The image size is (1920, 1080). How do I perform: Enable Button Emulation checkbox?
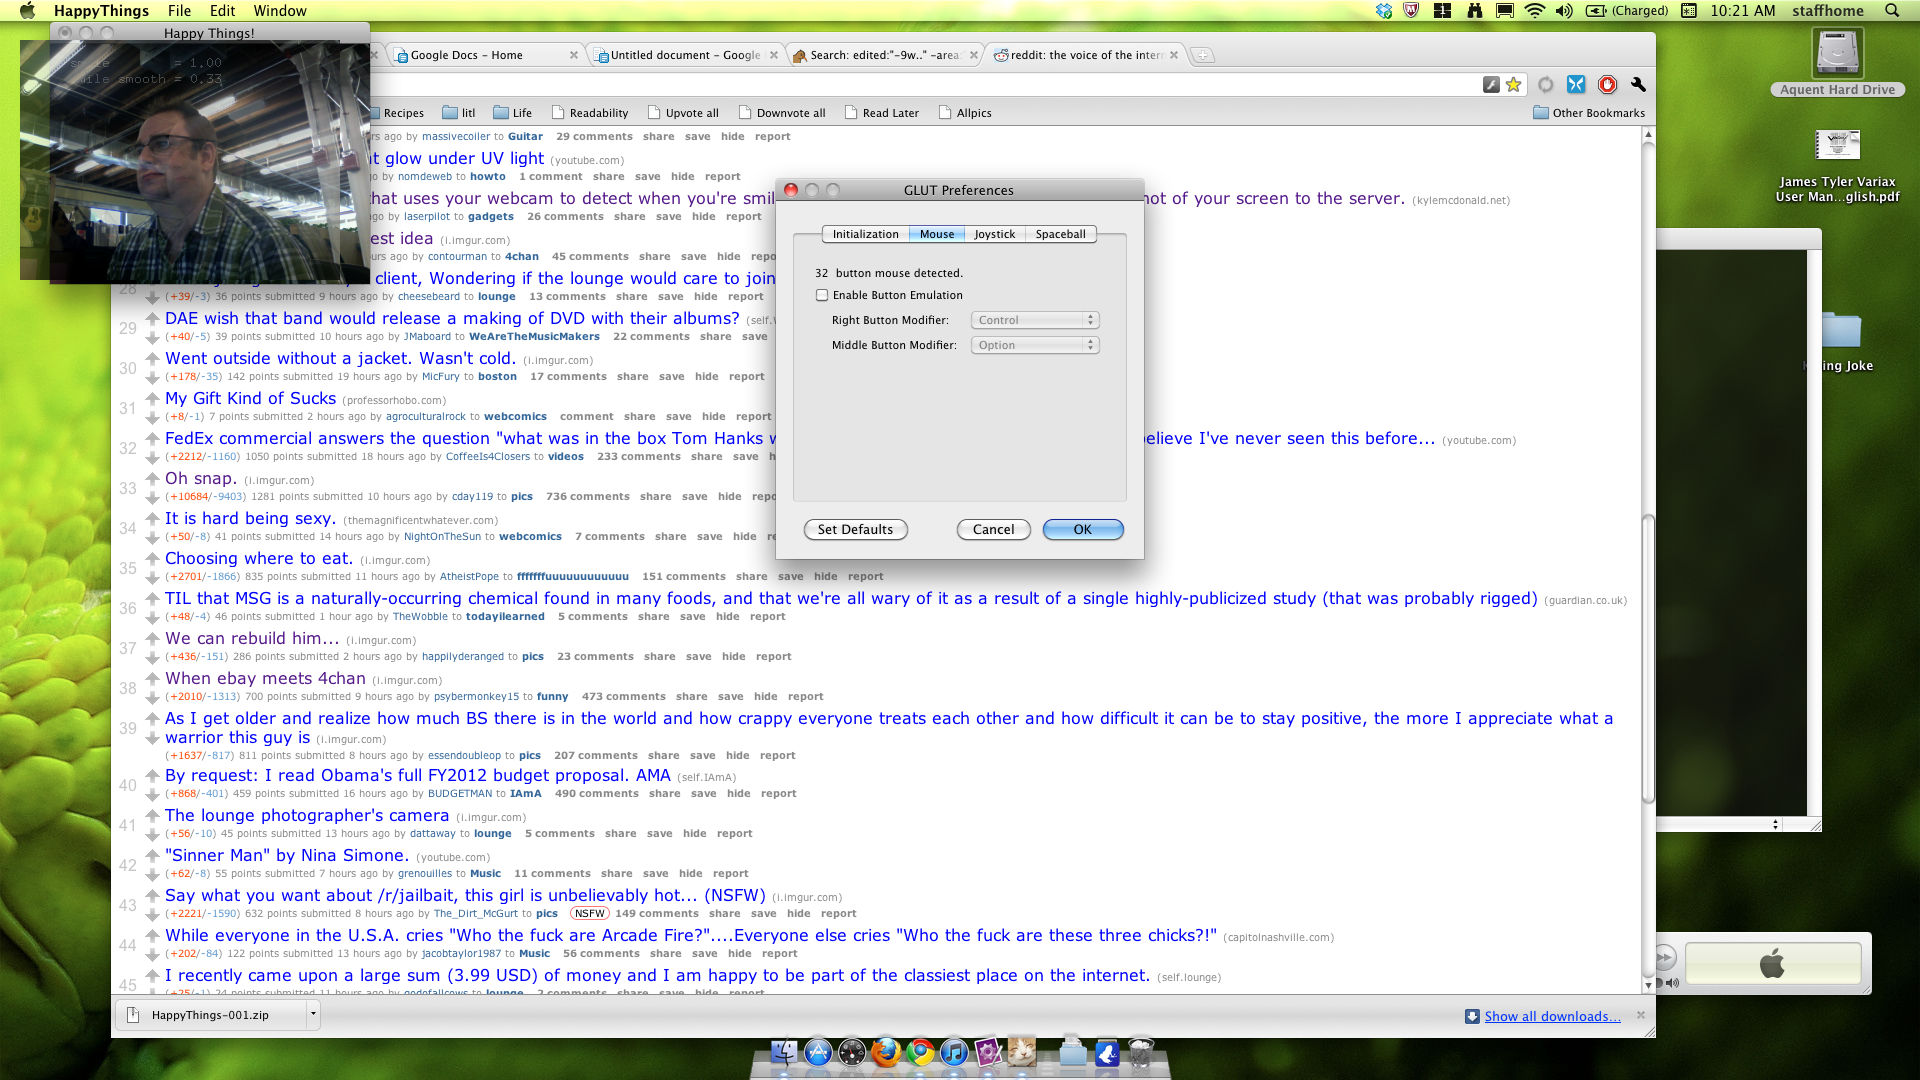pos(822,295)
